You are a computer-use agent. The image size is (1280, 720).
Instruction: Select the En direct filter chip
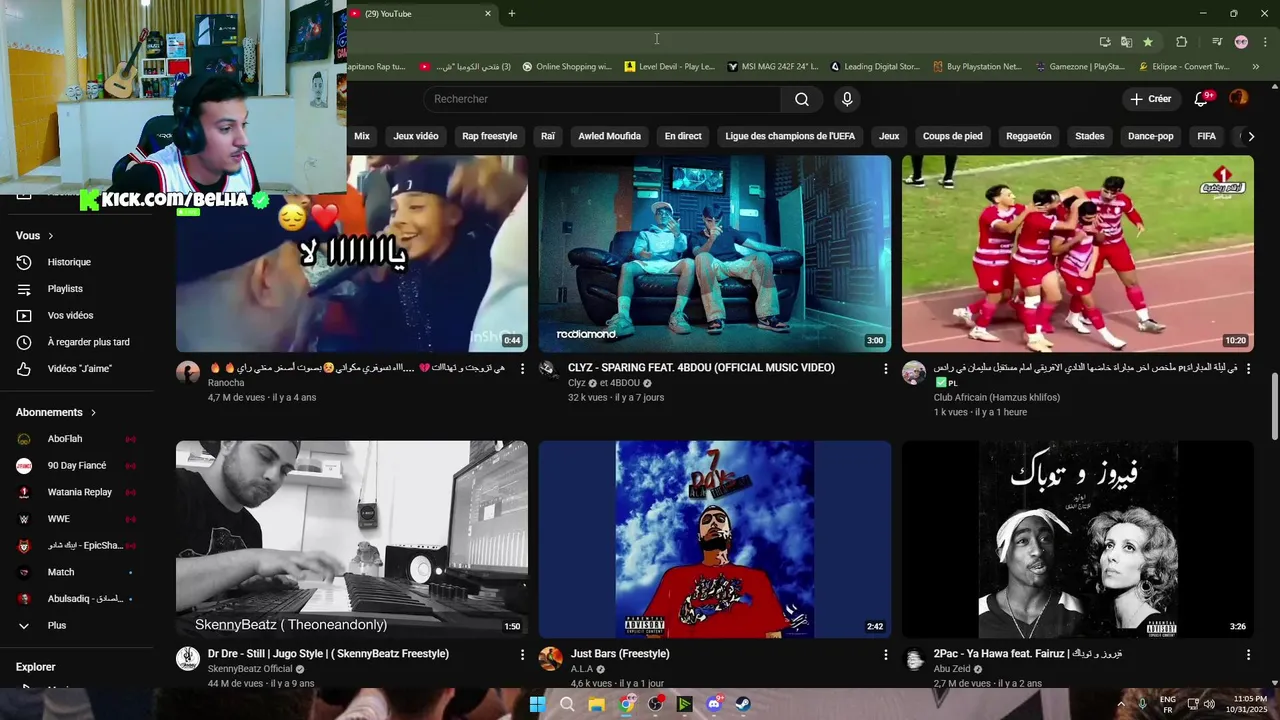(683, 136)
